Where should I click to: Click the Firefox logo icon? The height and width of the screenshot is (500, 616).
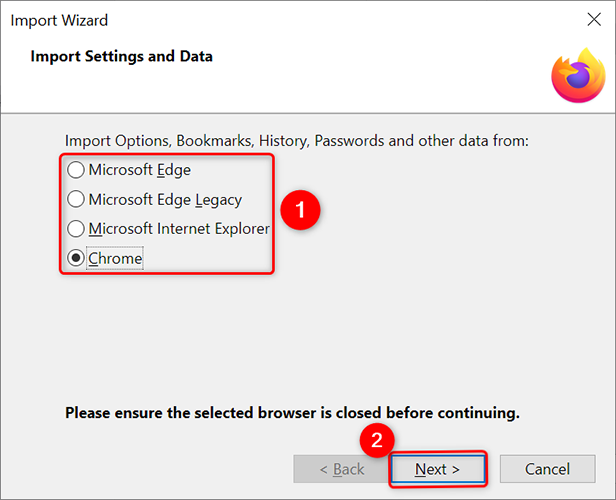tap(578, 76)
